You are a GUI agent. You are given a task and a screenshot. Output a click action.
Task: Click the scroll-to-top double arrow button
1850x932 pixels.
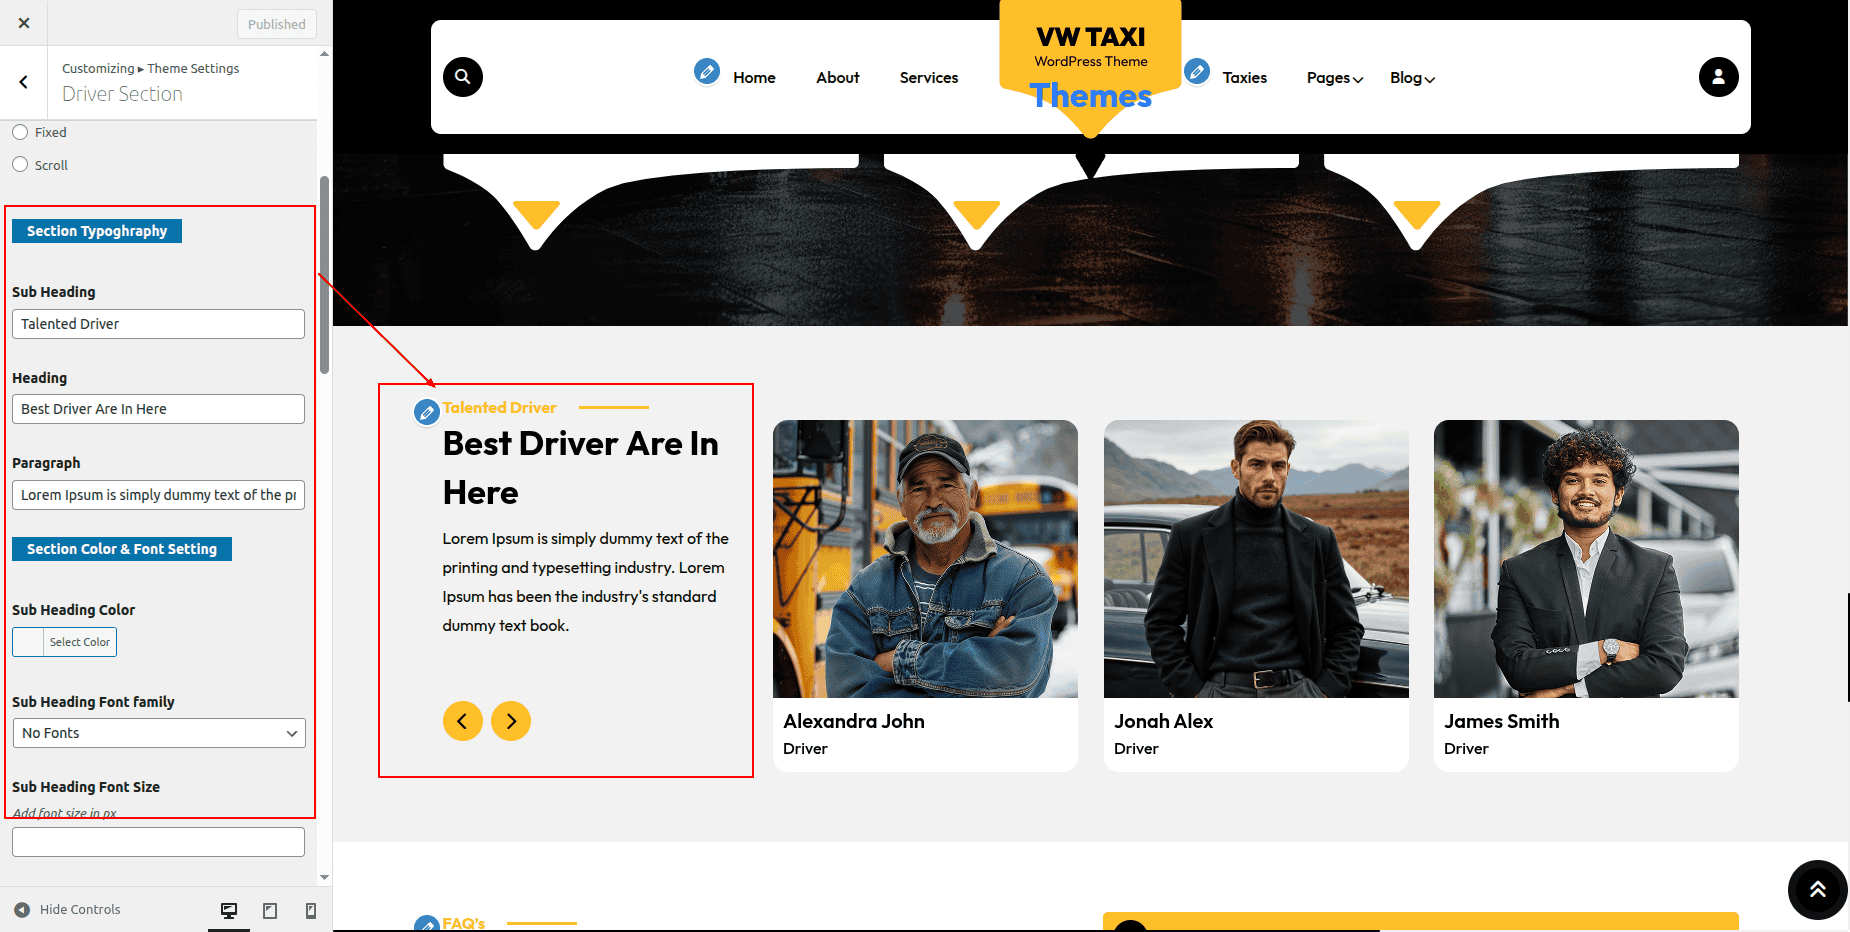pyautogui.click(x=1817, y=889)
